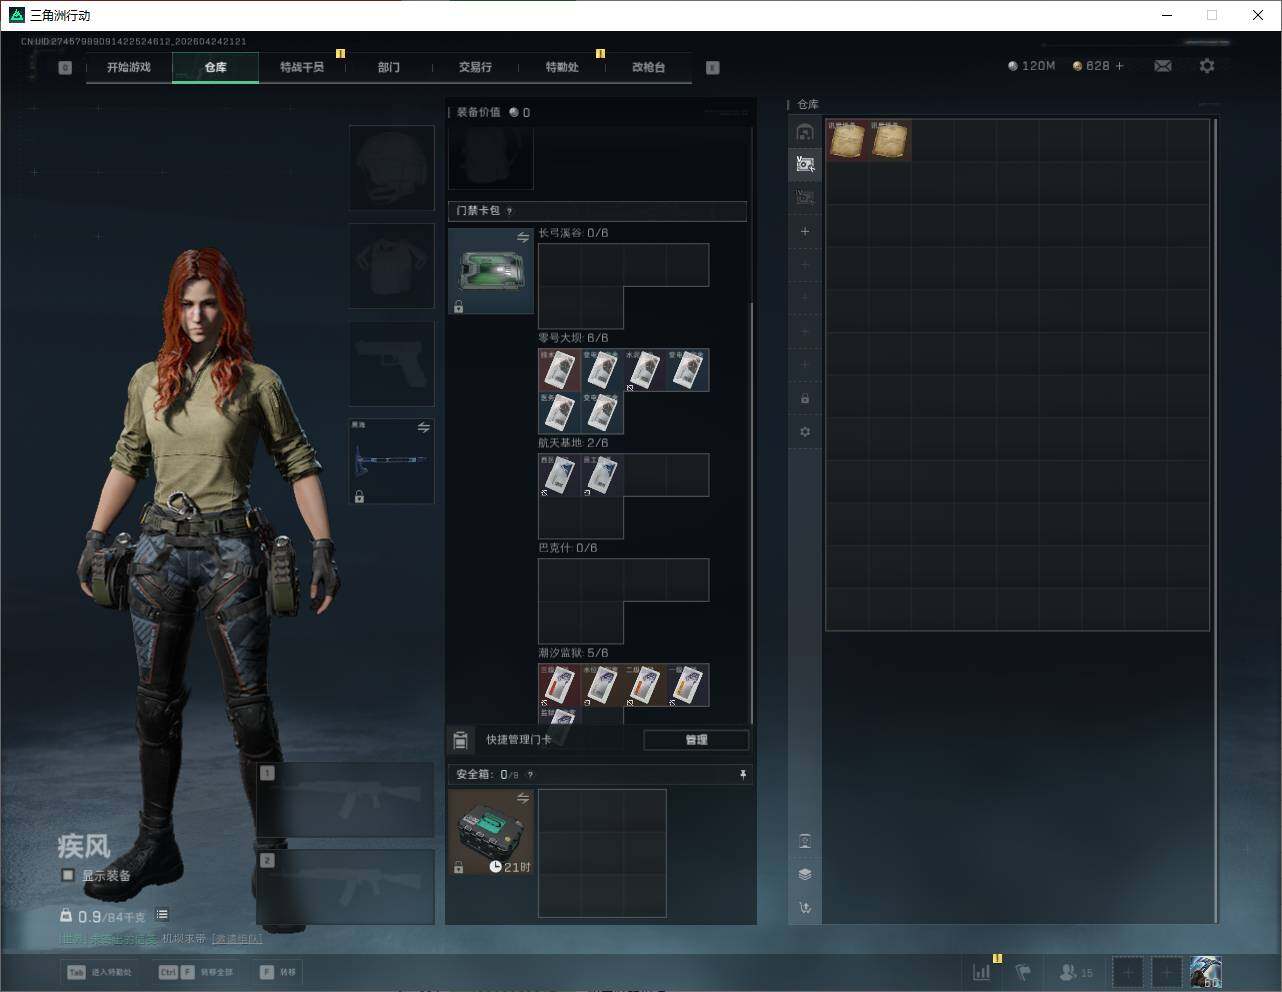Click the empty body armor slot
1282x992 pixels.
tap(391, 265)
